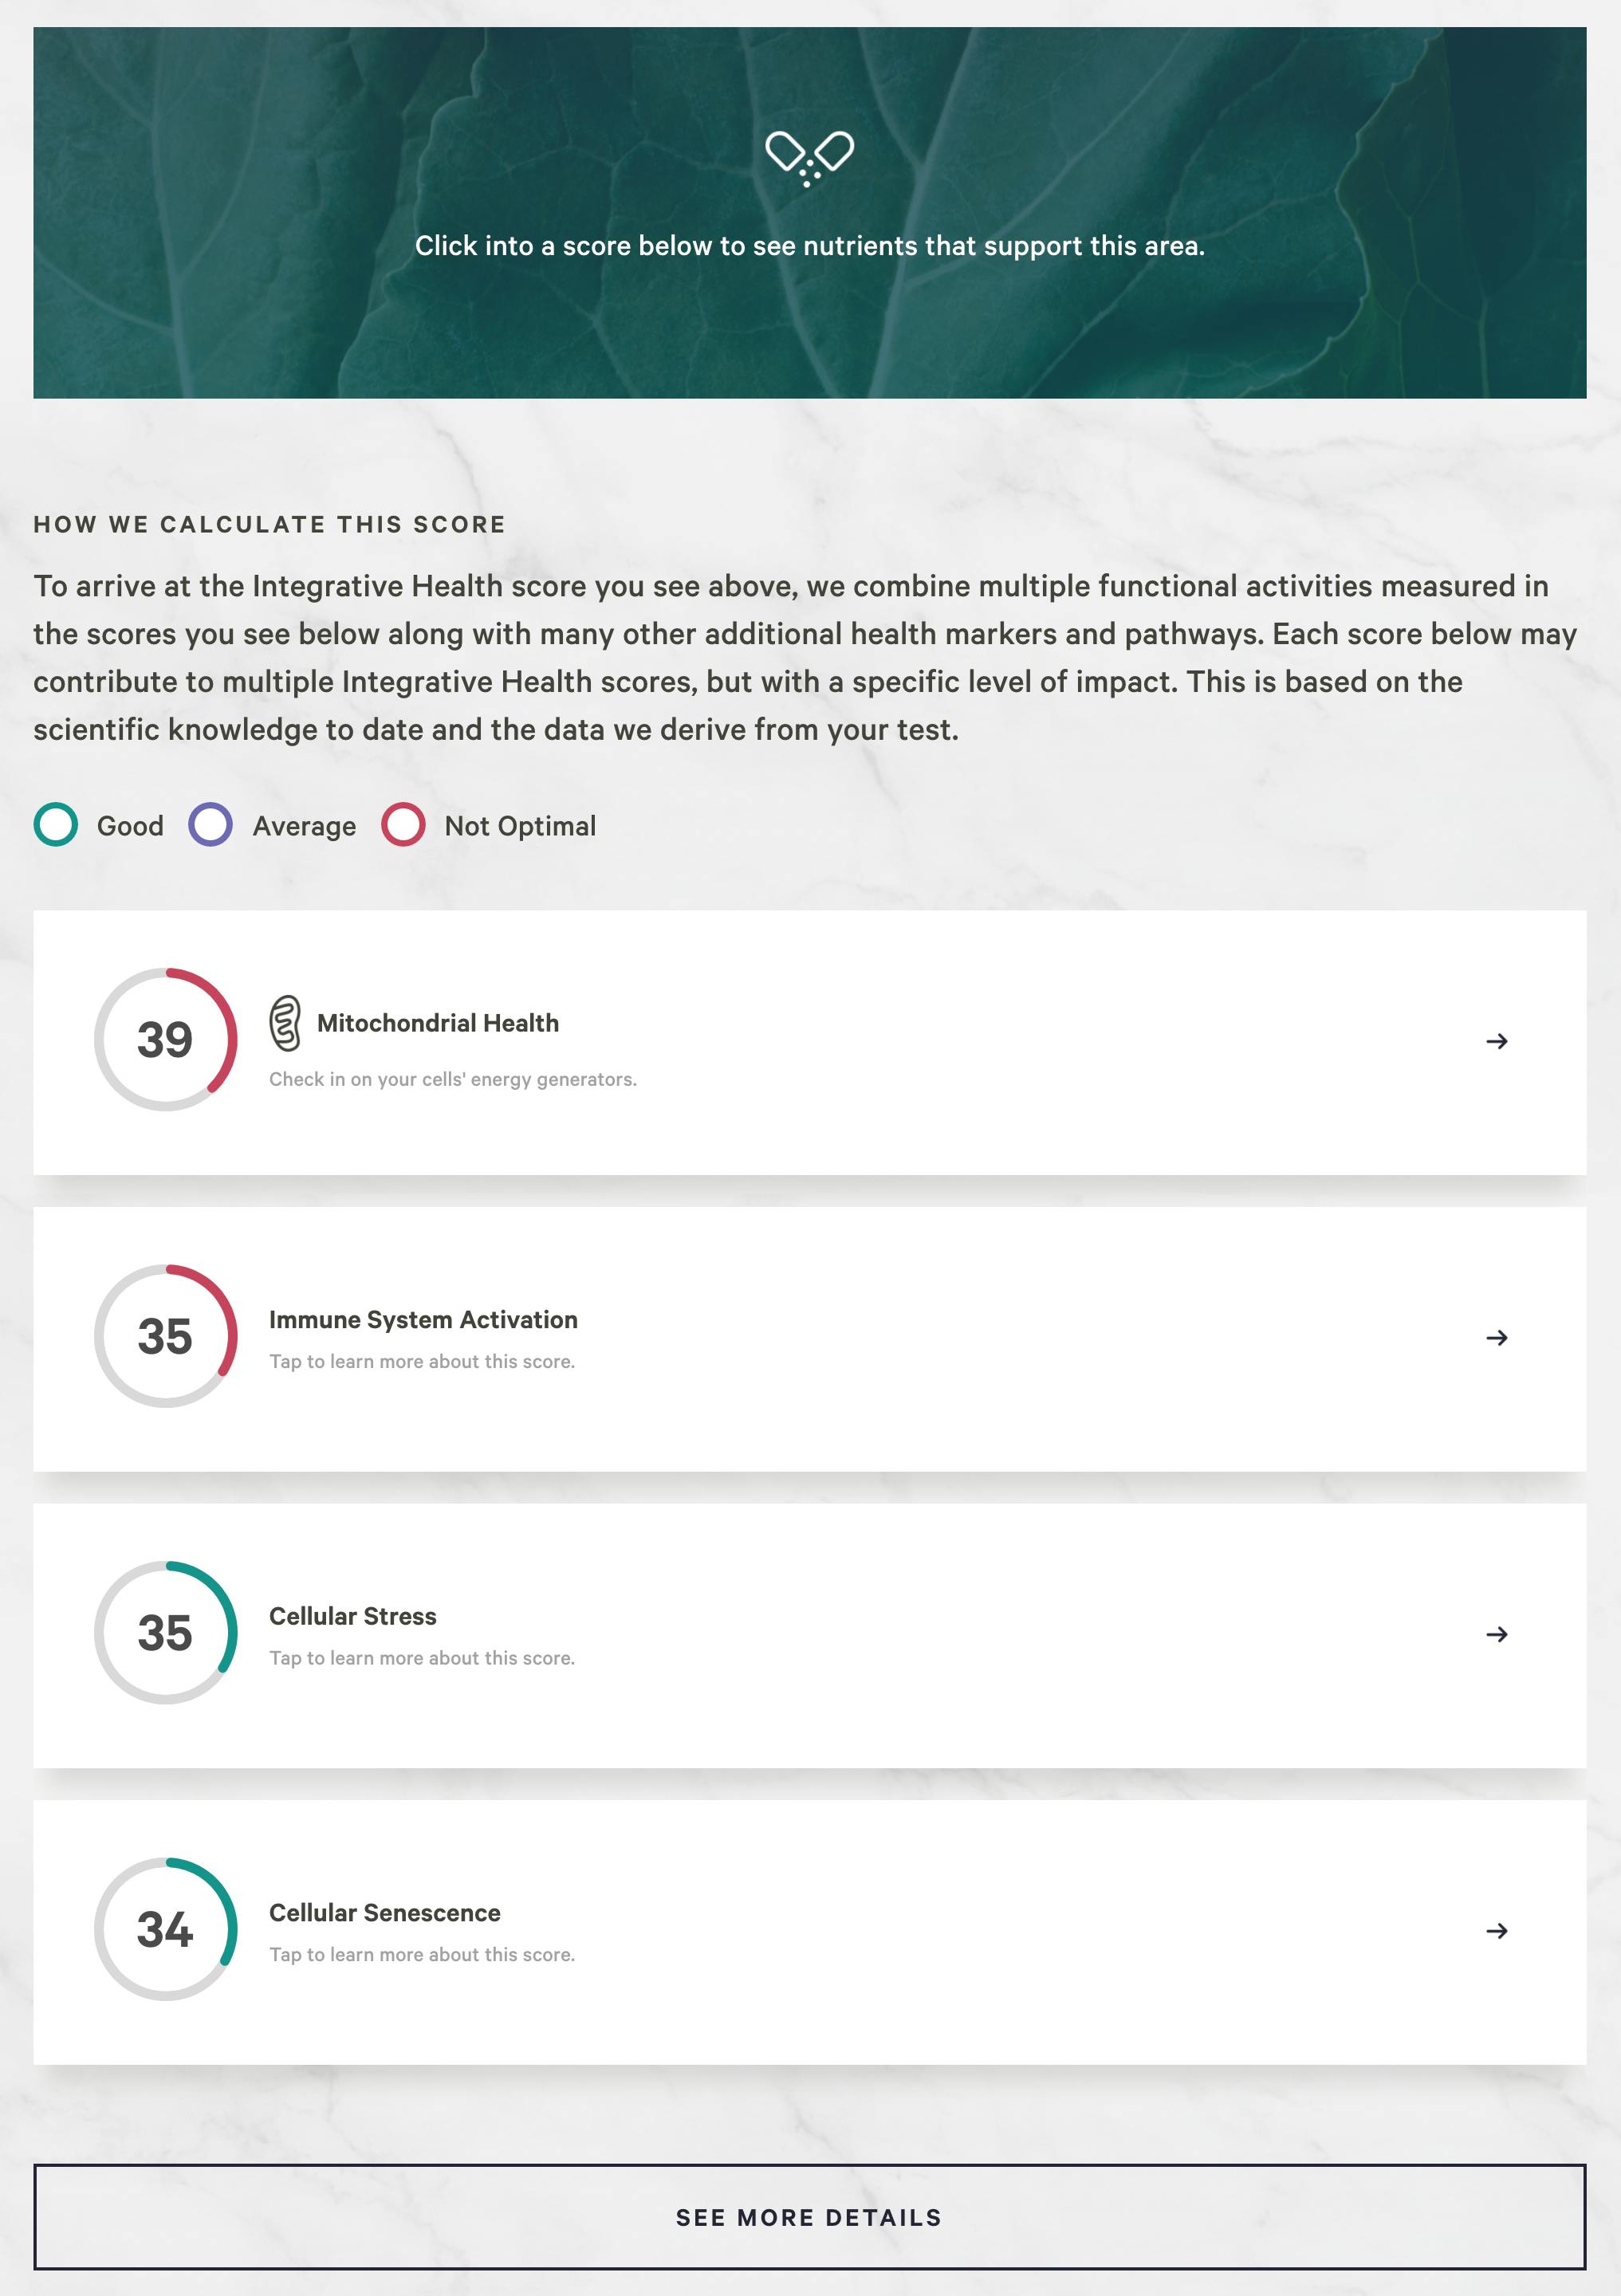Open the Mitochondrial Health card
The image size is (1621, 2296).
(x=810, y=1042)
